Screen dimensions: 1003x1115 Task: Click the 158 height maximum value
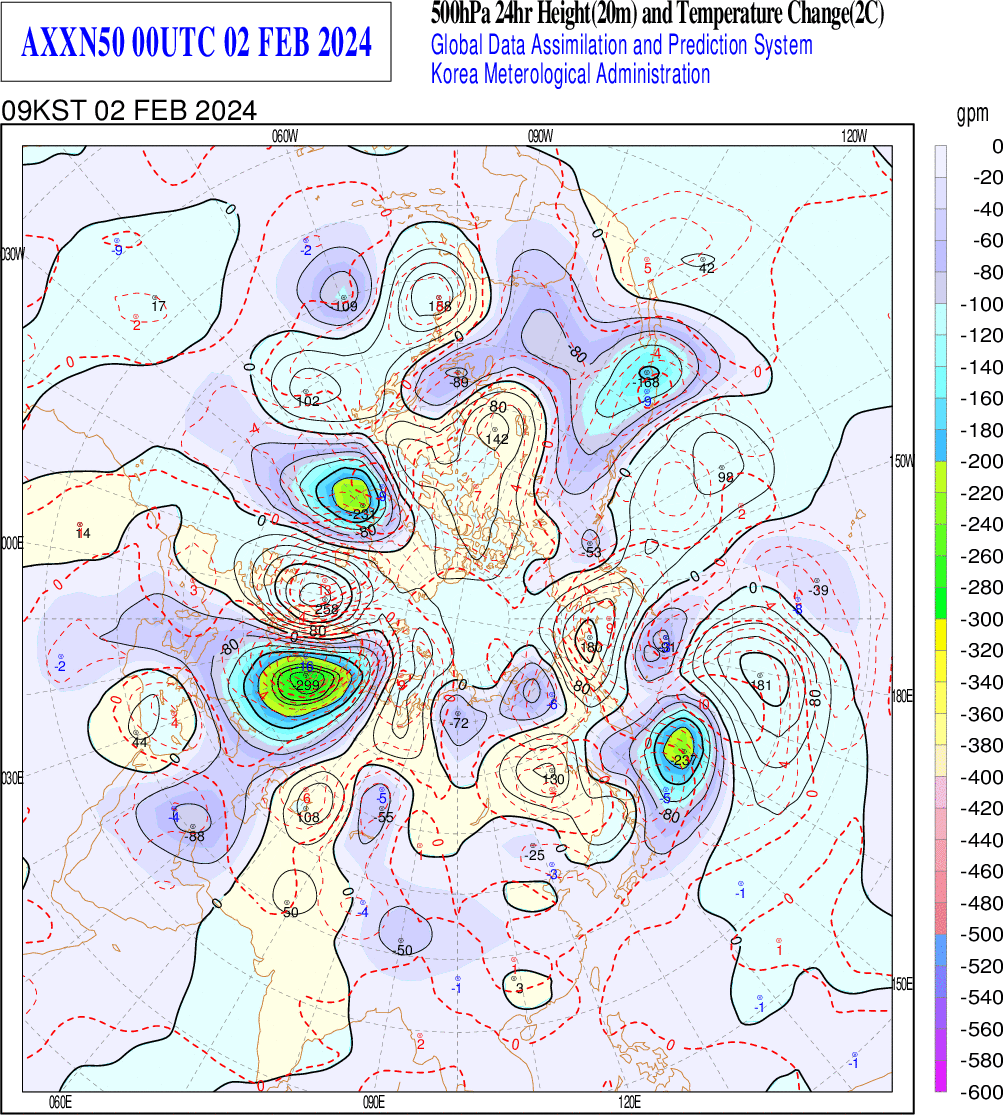440,306
